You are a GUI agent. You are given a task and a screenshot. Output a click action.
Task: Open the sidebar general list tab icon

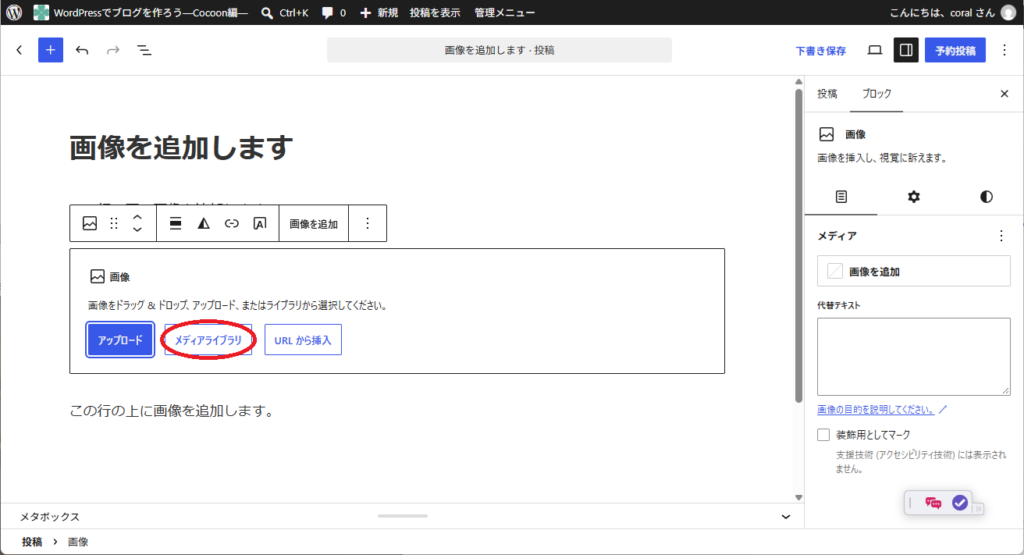click(841, 197)
